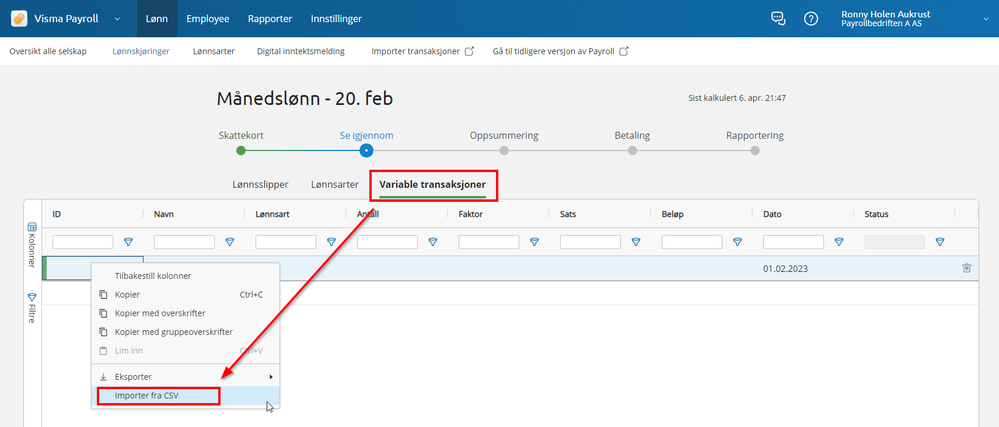999x427 pixels.
Task: Switch to the Lønnsslipper tab
Action: 261,185
